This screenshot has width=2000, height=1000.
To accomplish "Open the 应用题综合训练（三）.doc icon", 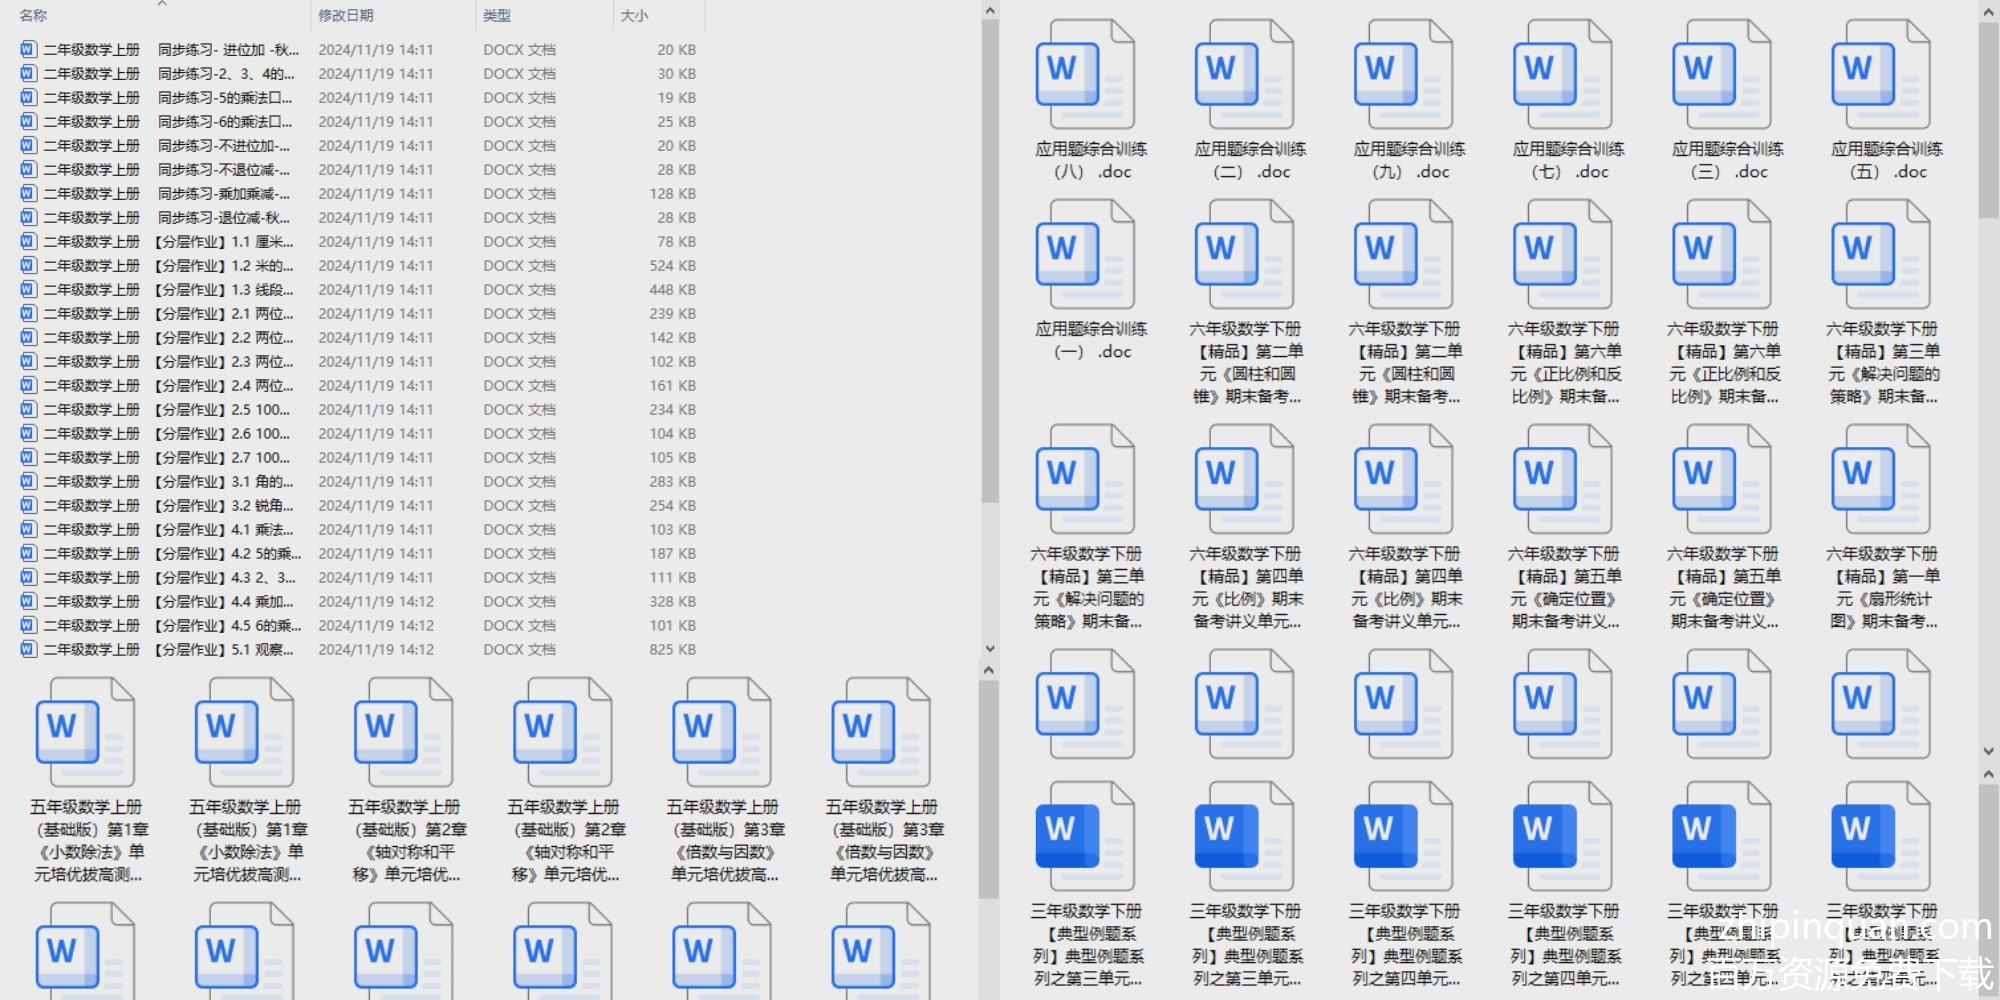I will coord(1721,76).
